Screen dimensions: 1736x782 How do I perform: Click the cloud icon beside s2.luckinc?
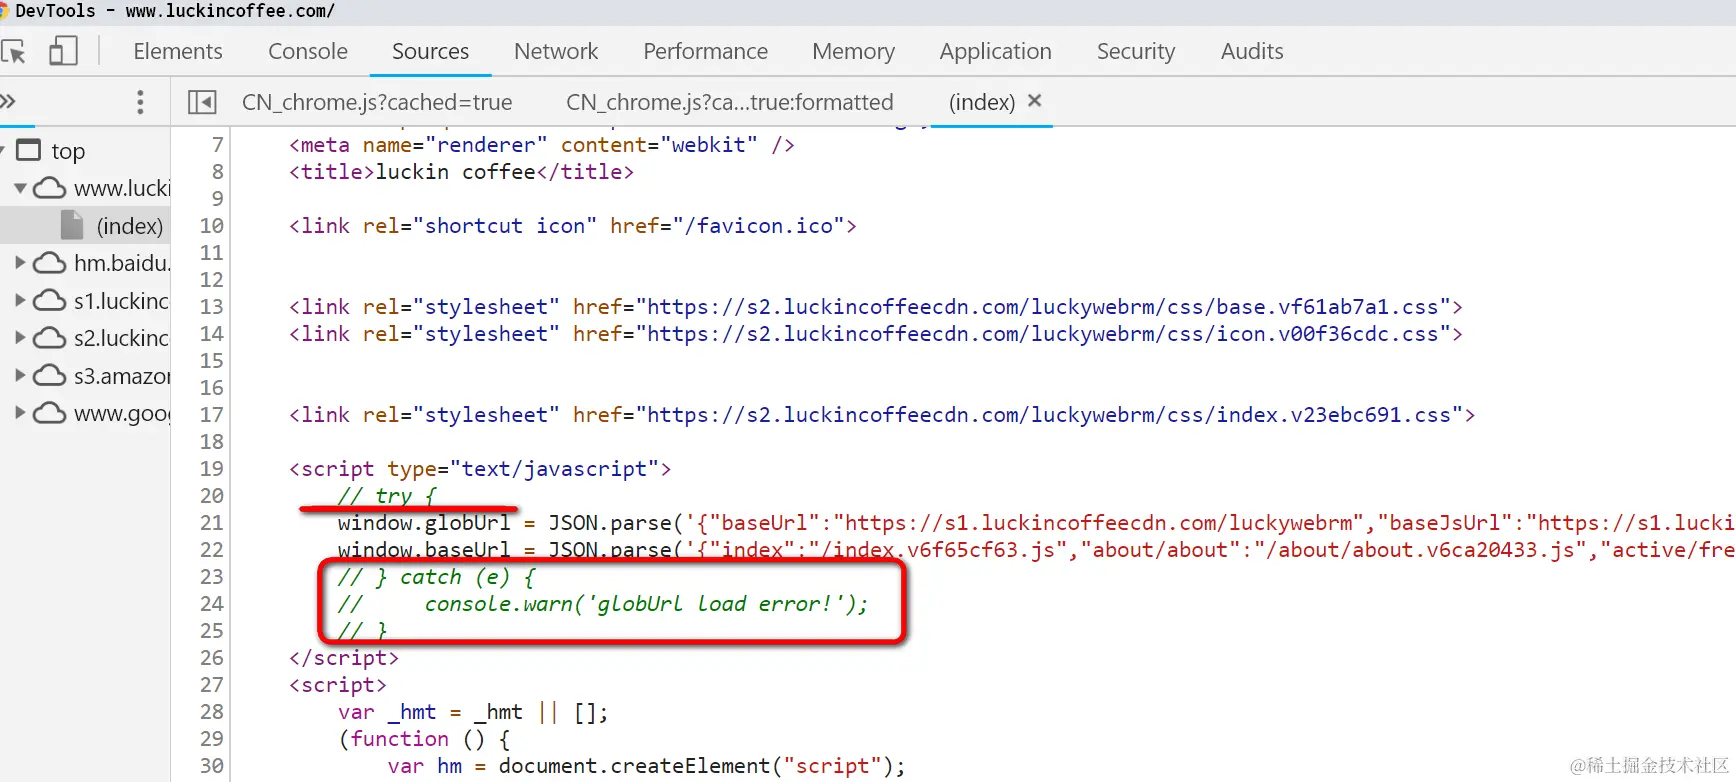[x=50, y=338]
